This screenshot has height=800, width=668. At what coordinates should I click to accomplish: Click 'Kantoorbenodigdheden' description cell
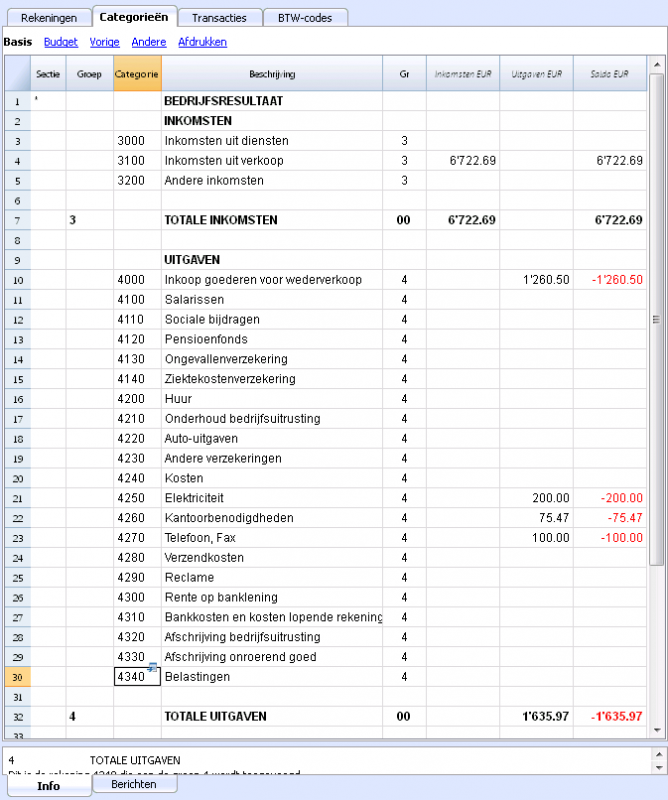tap(272, 518)
